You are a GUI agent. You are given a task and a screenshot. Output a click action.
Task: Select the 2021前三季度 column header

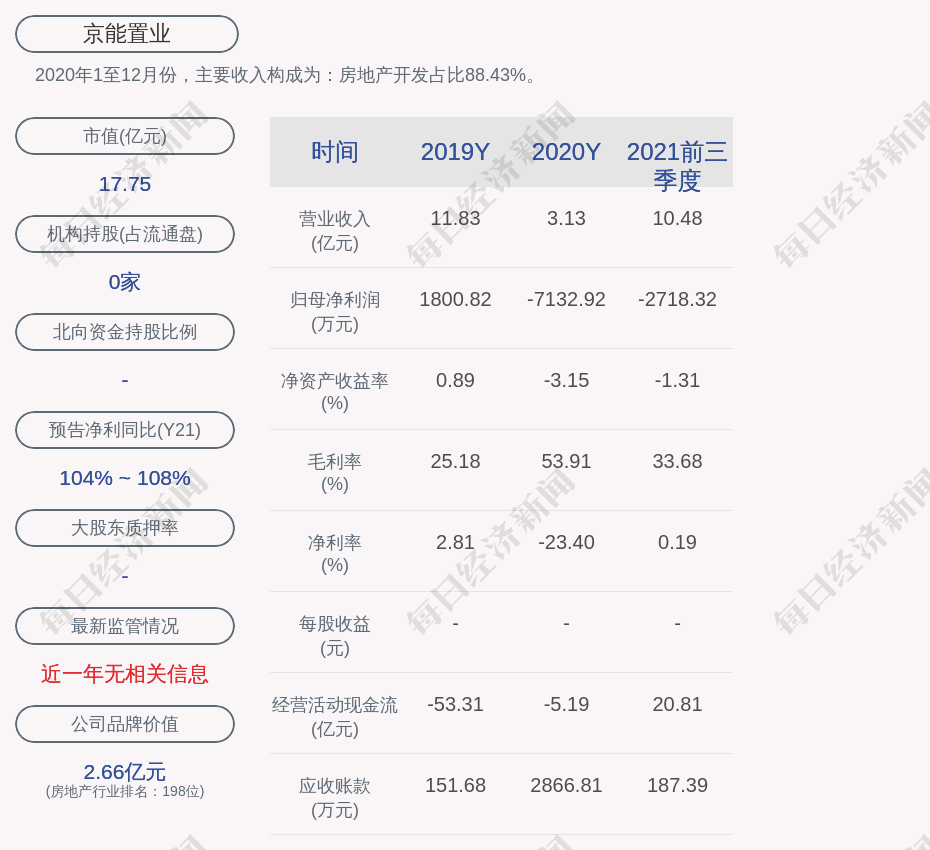click(x=677, y=166)
